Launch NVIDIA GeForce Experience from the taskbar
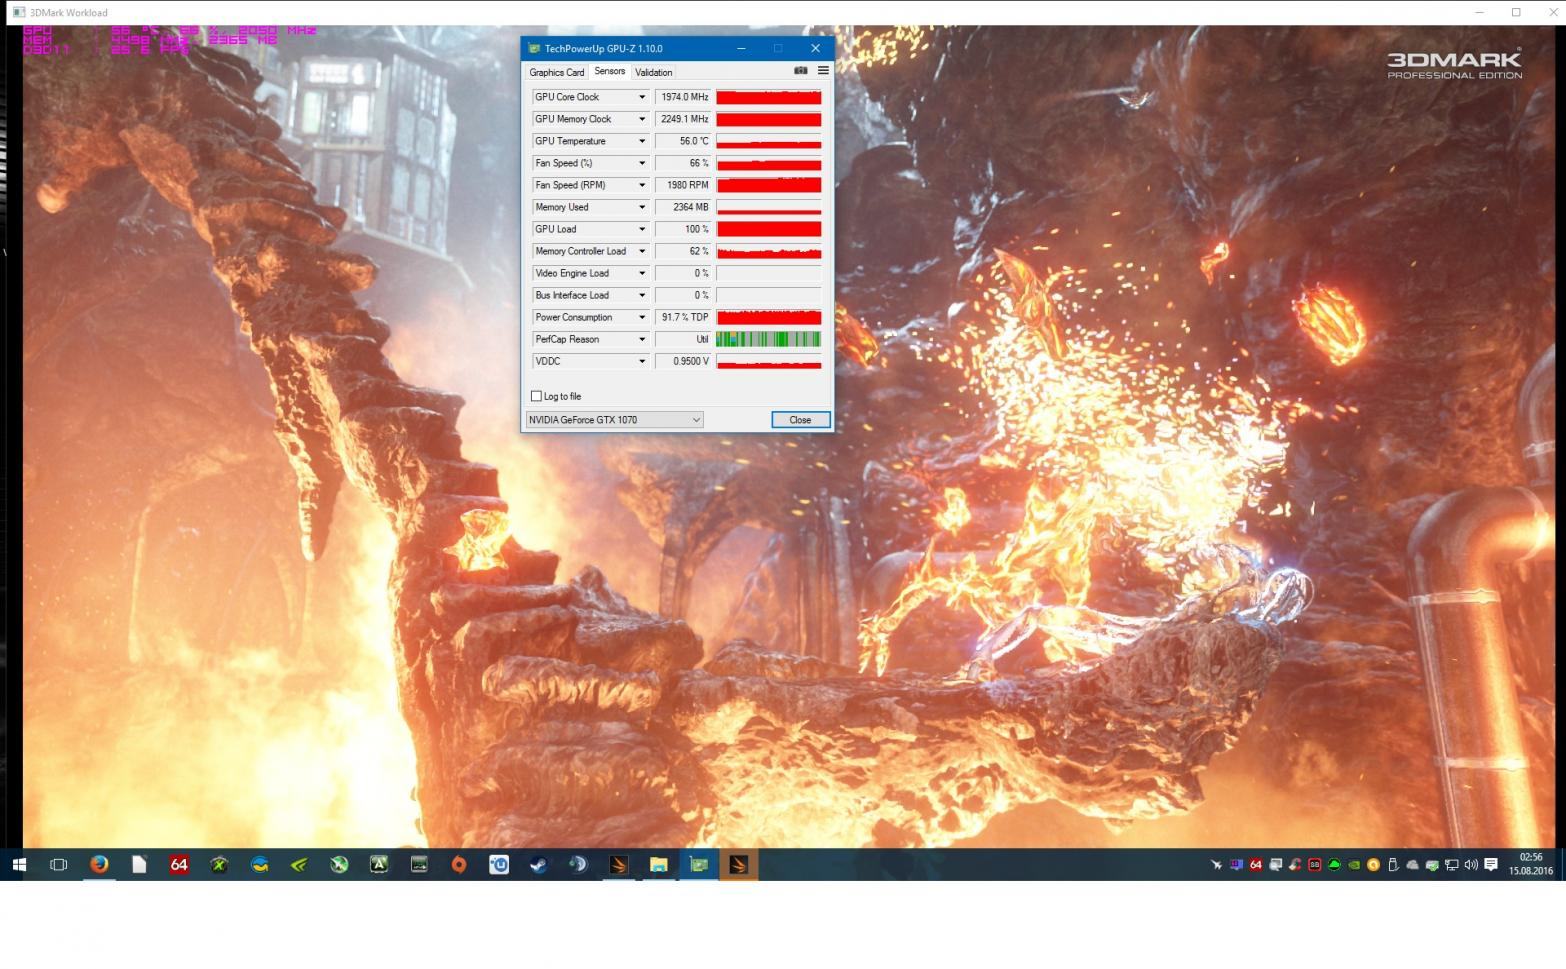The height and width of the screenshot is (969, 1566). [299, 865]
